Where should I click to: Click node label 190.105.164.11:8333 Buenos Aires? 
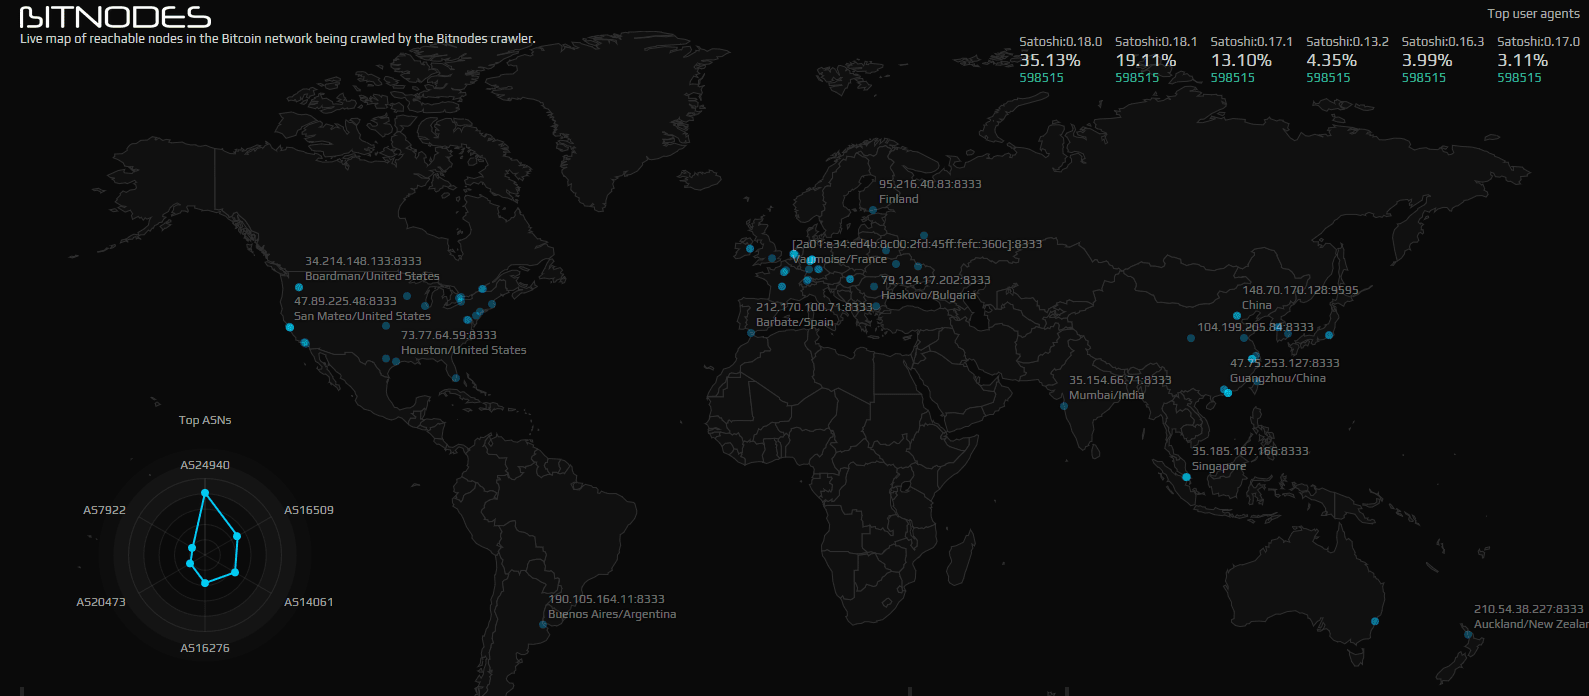(x=612, y=606)
